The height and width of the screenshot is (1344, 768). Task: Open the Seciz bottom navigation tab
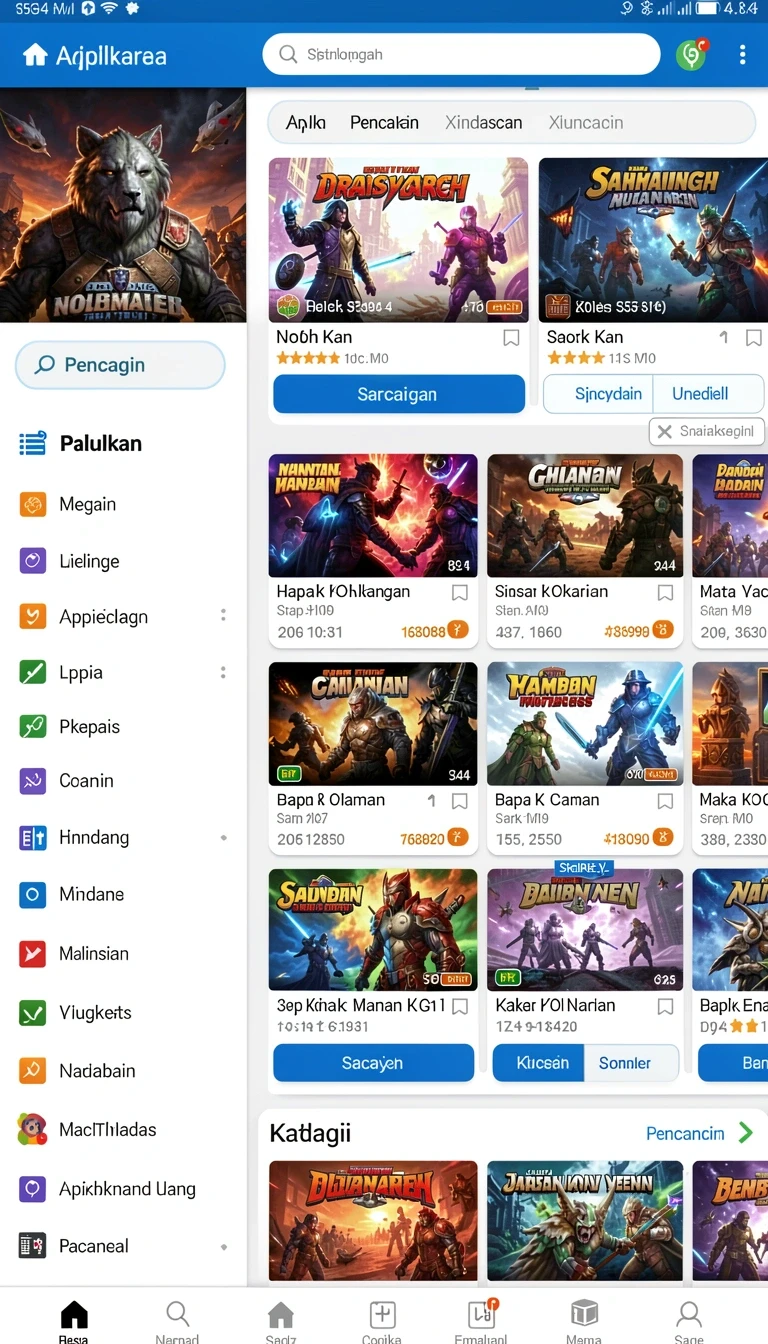(x=281, y=1322)
